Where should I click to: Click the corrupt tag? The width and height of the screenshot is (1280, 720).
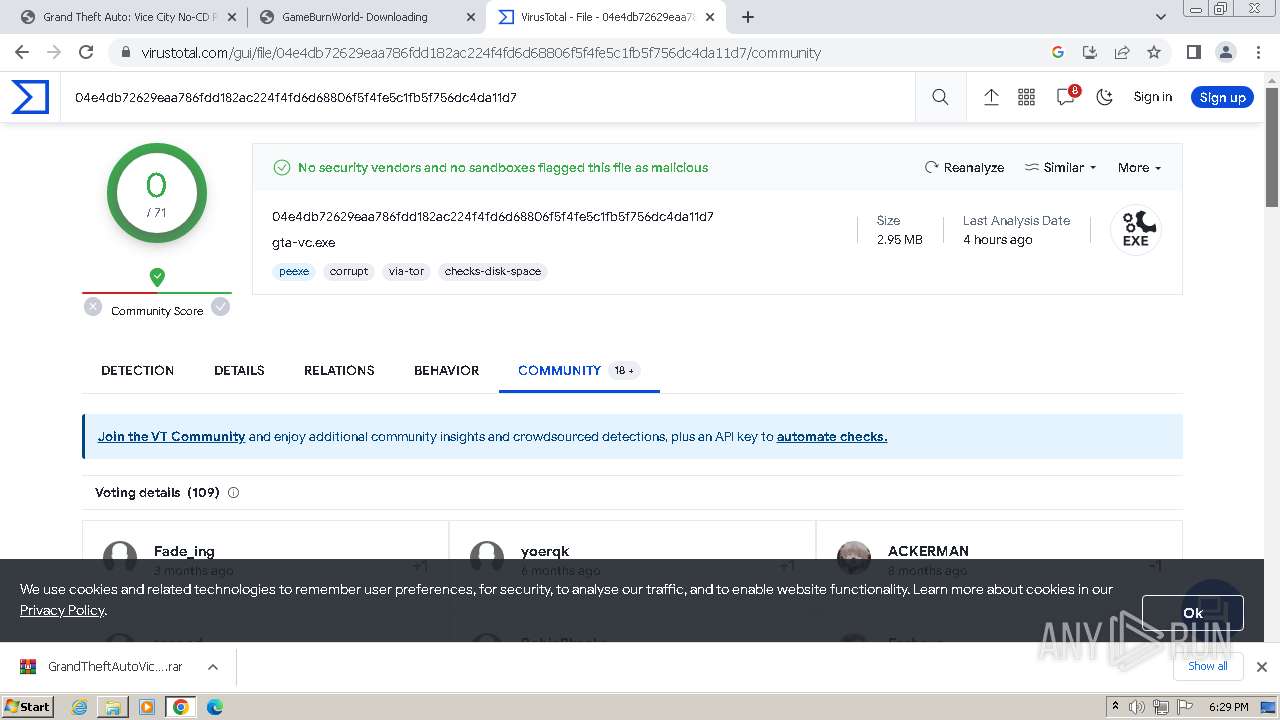click(349, 271)
